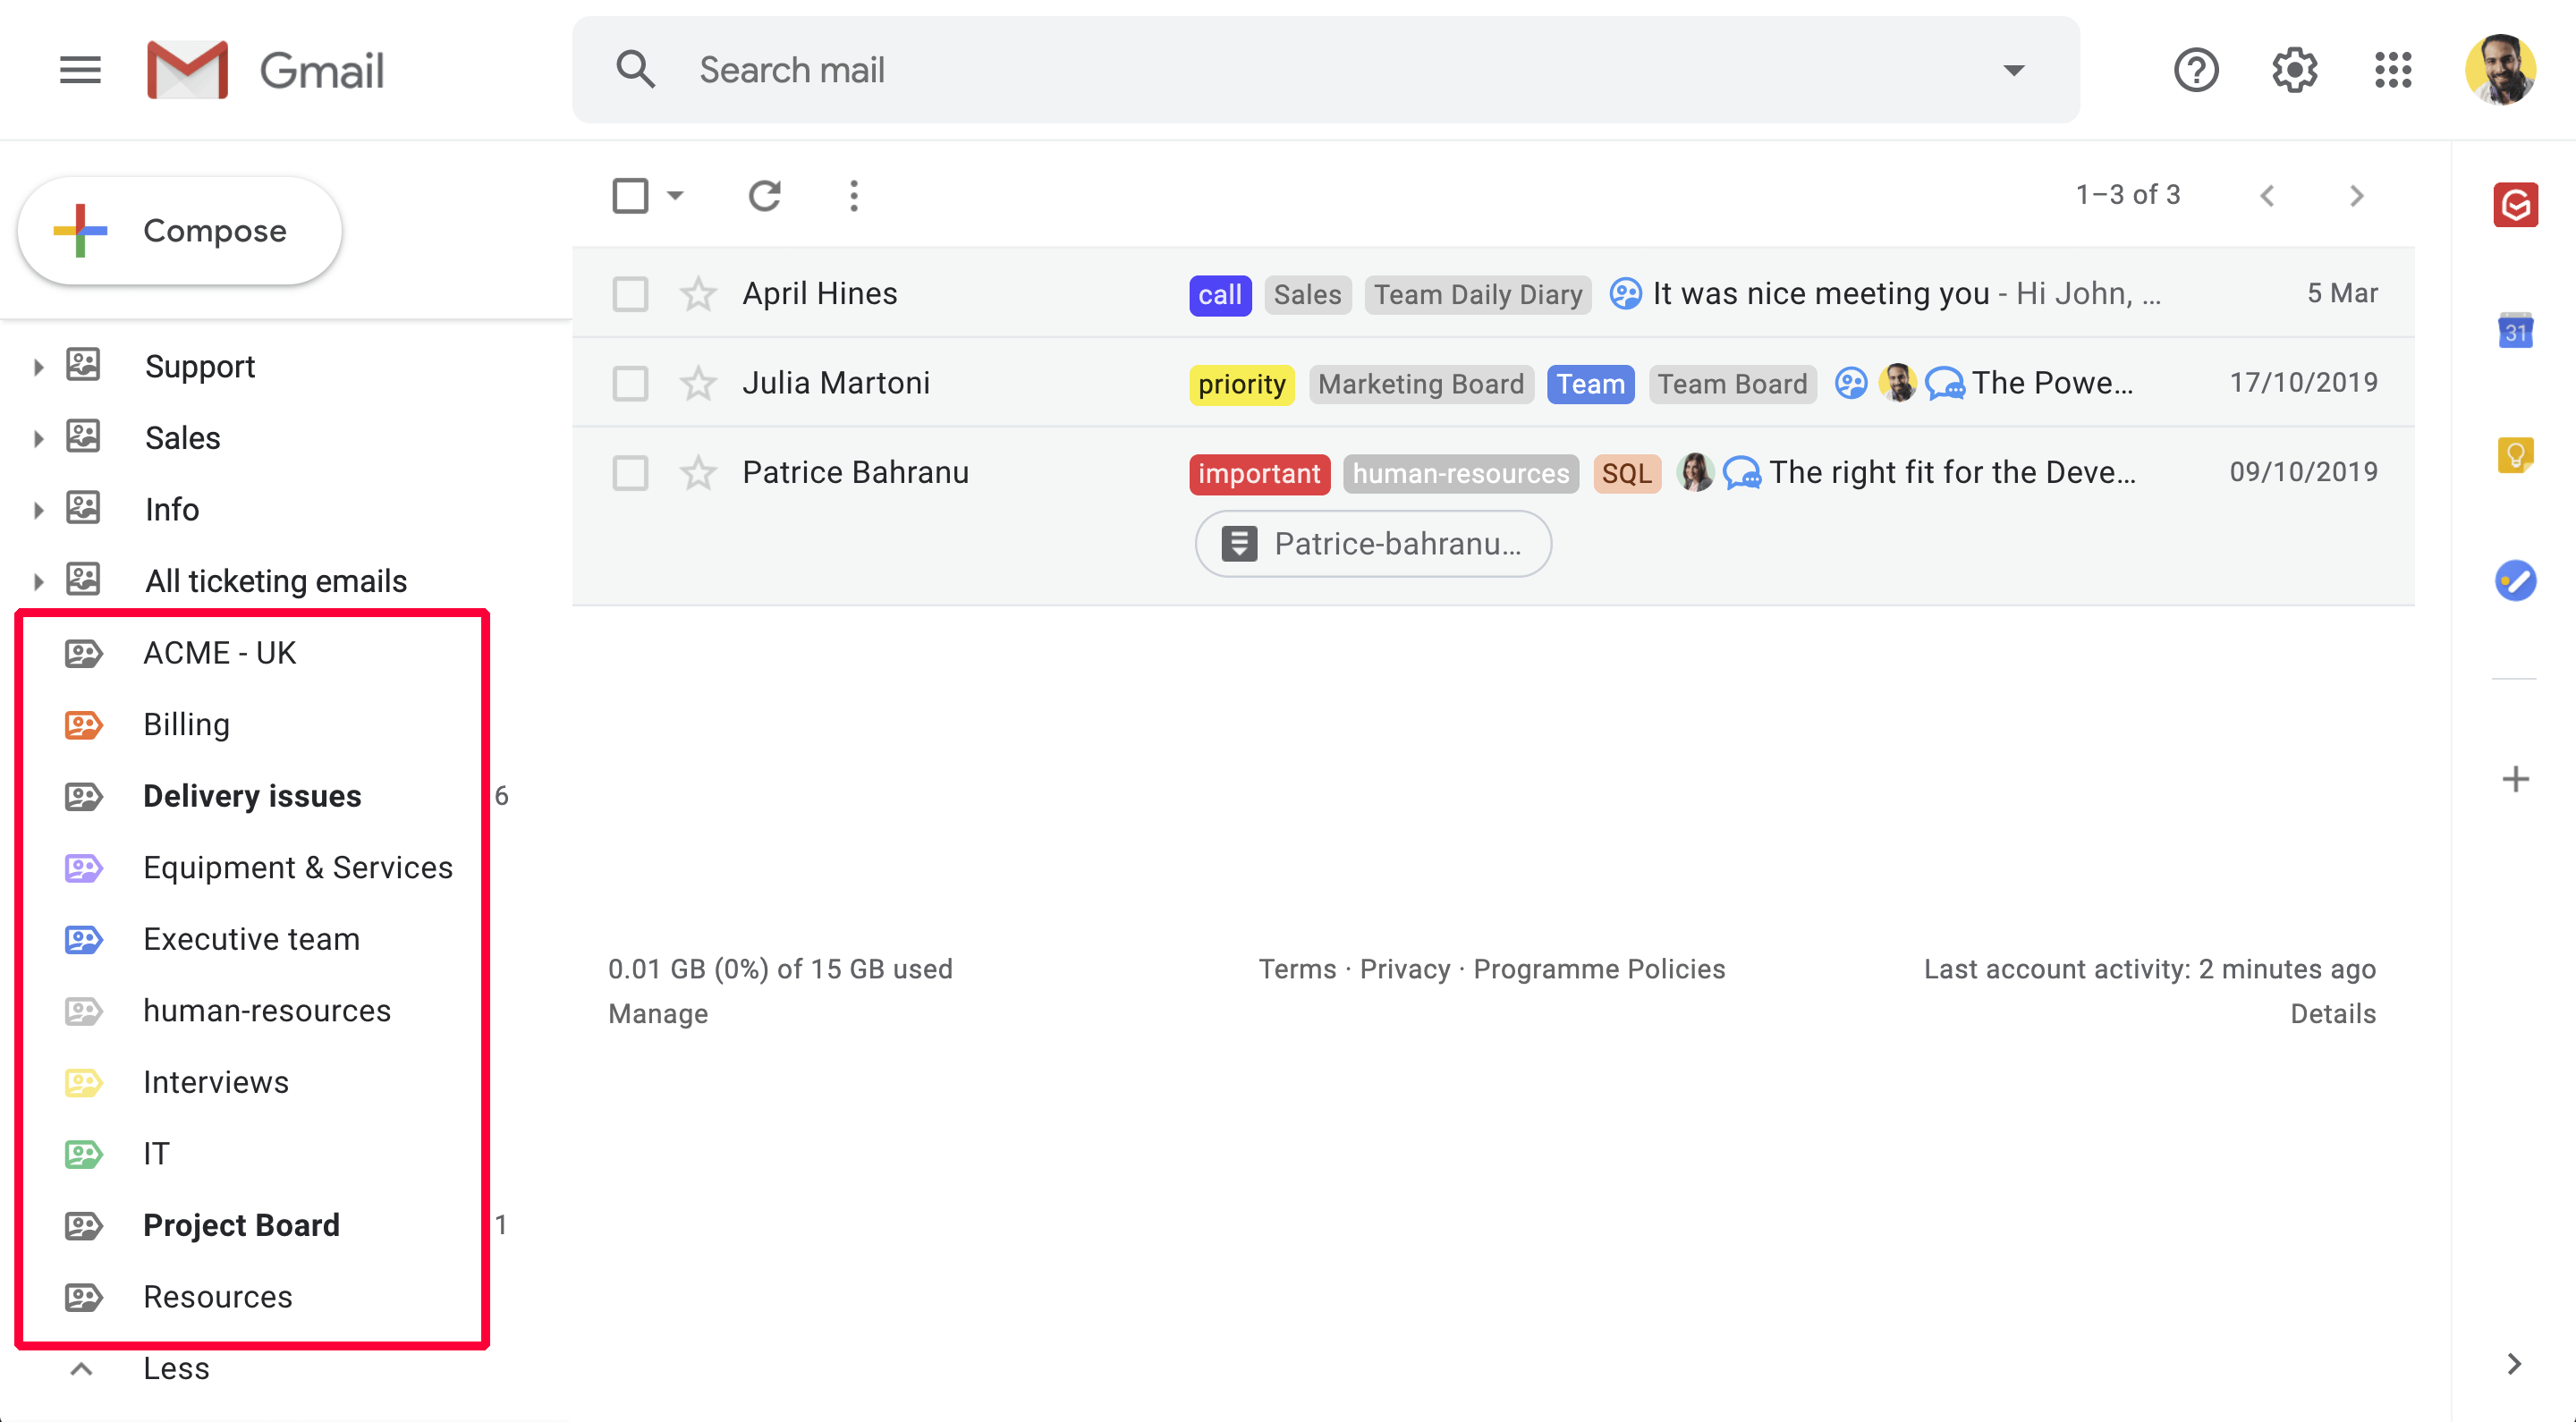The width and height of the screenshot is (2576, 1422).
Task: Click the Team Daily Diary label tag
Action: 1477,295
